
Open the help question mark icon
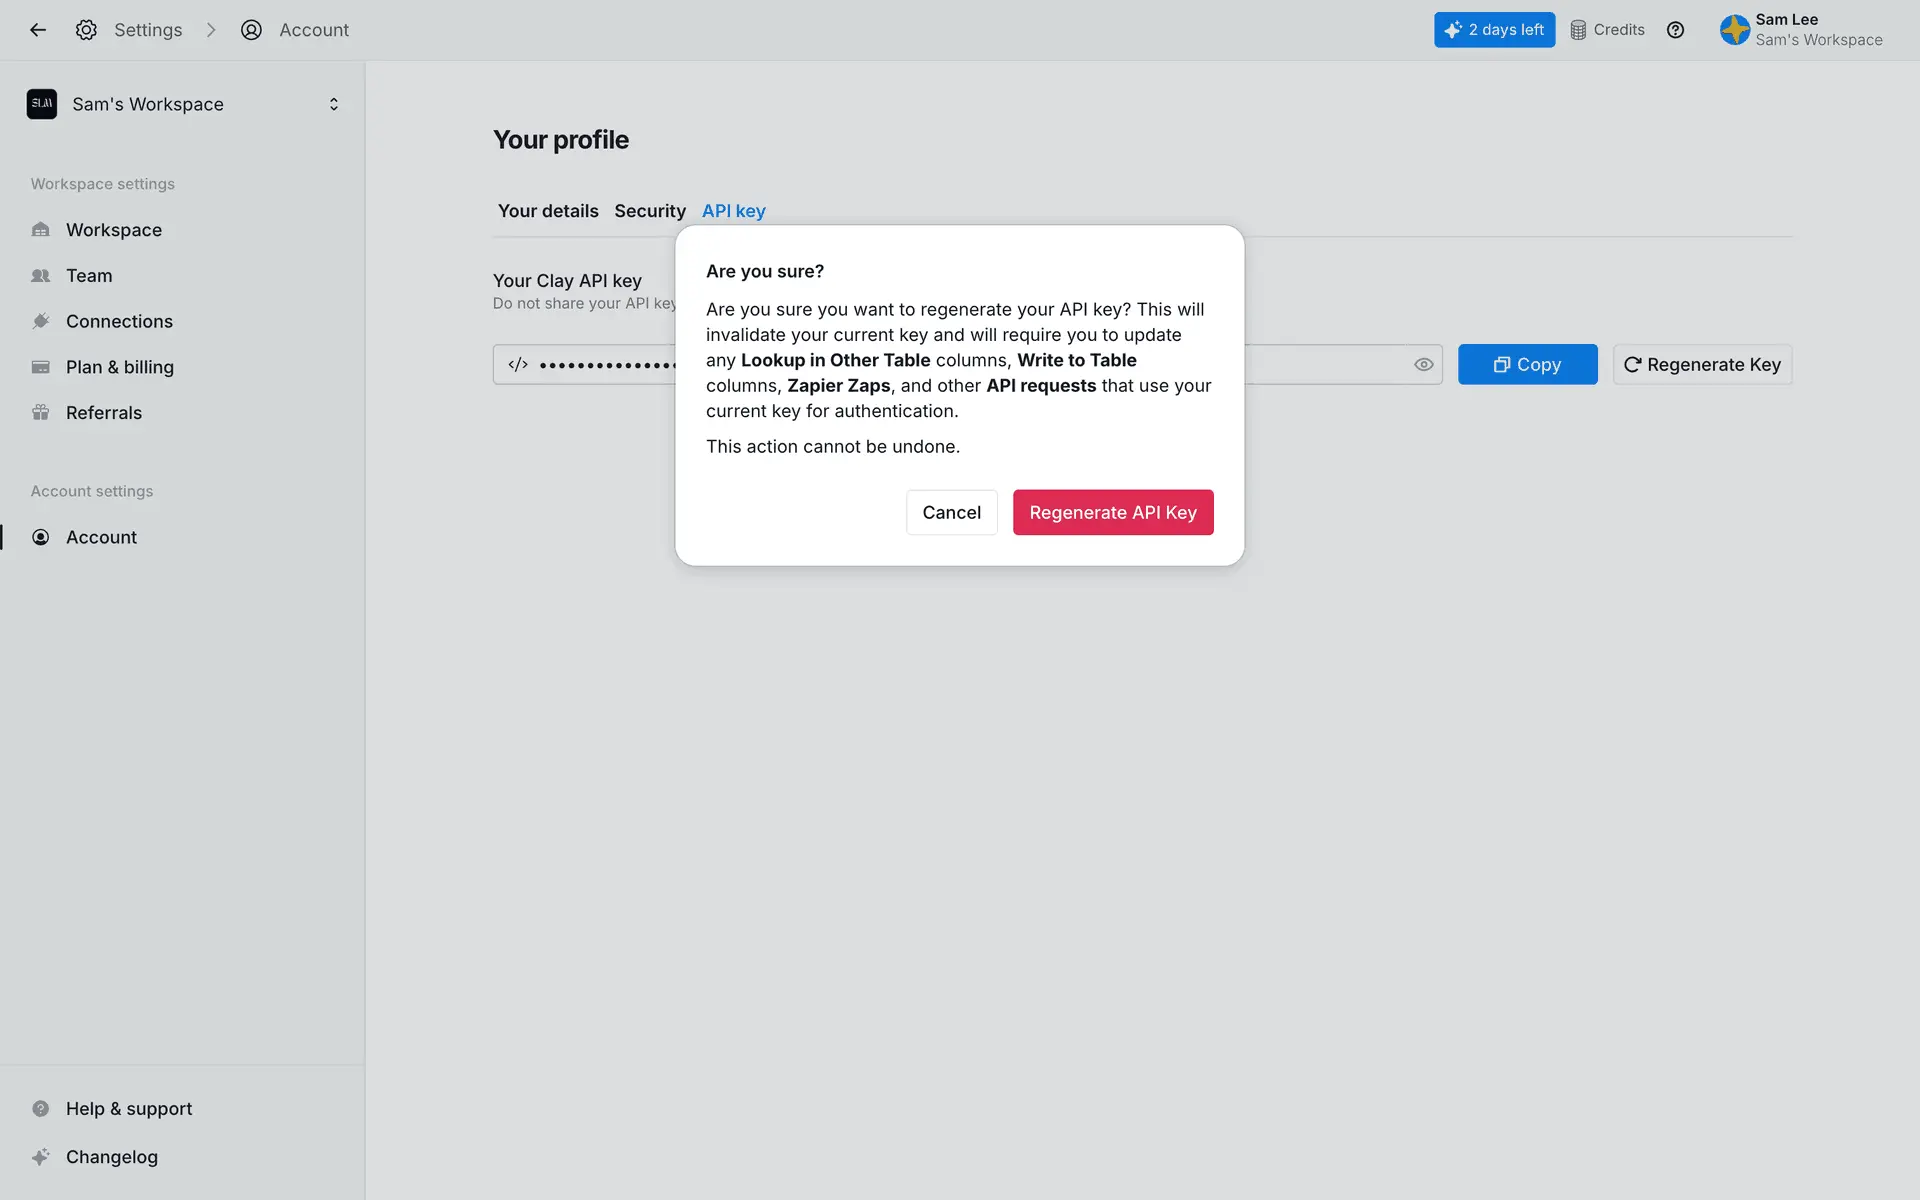pos(1675,30)
